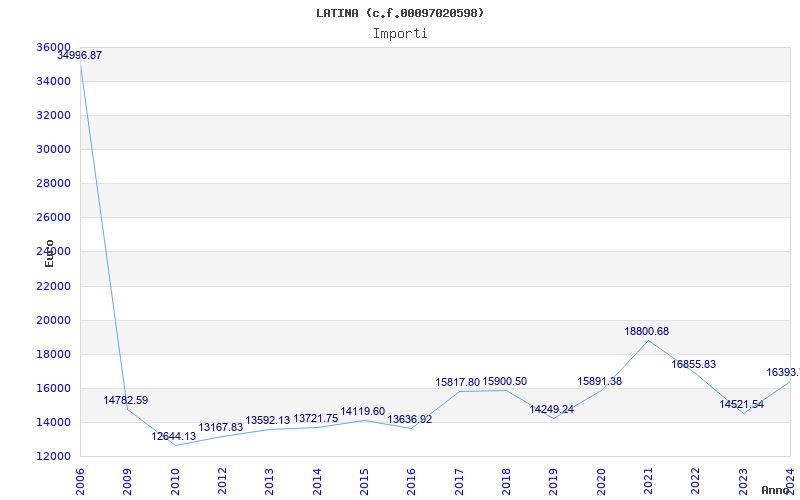Select the 13636.92 data label

coord(410,419)
